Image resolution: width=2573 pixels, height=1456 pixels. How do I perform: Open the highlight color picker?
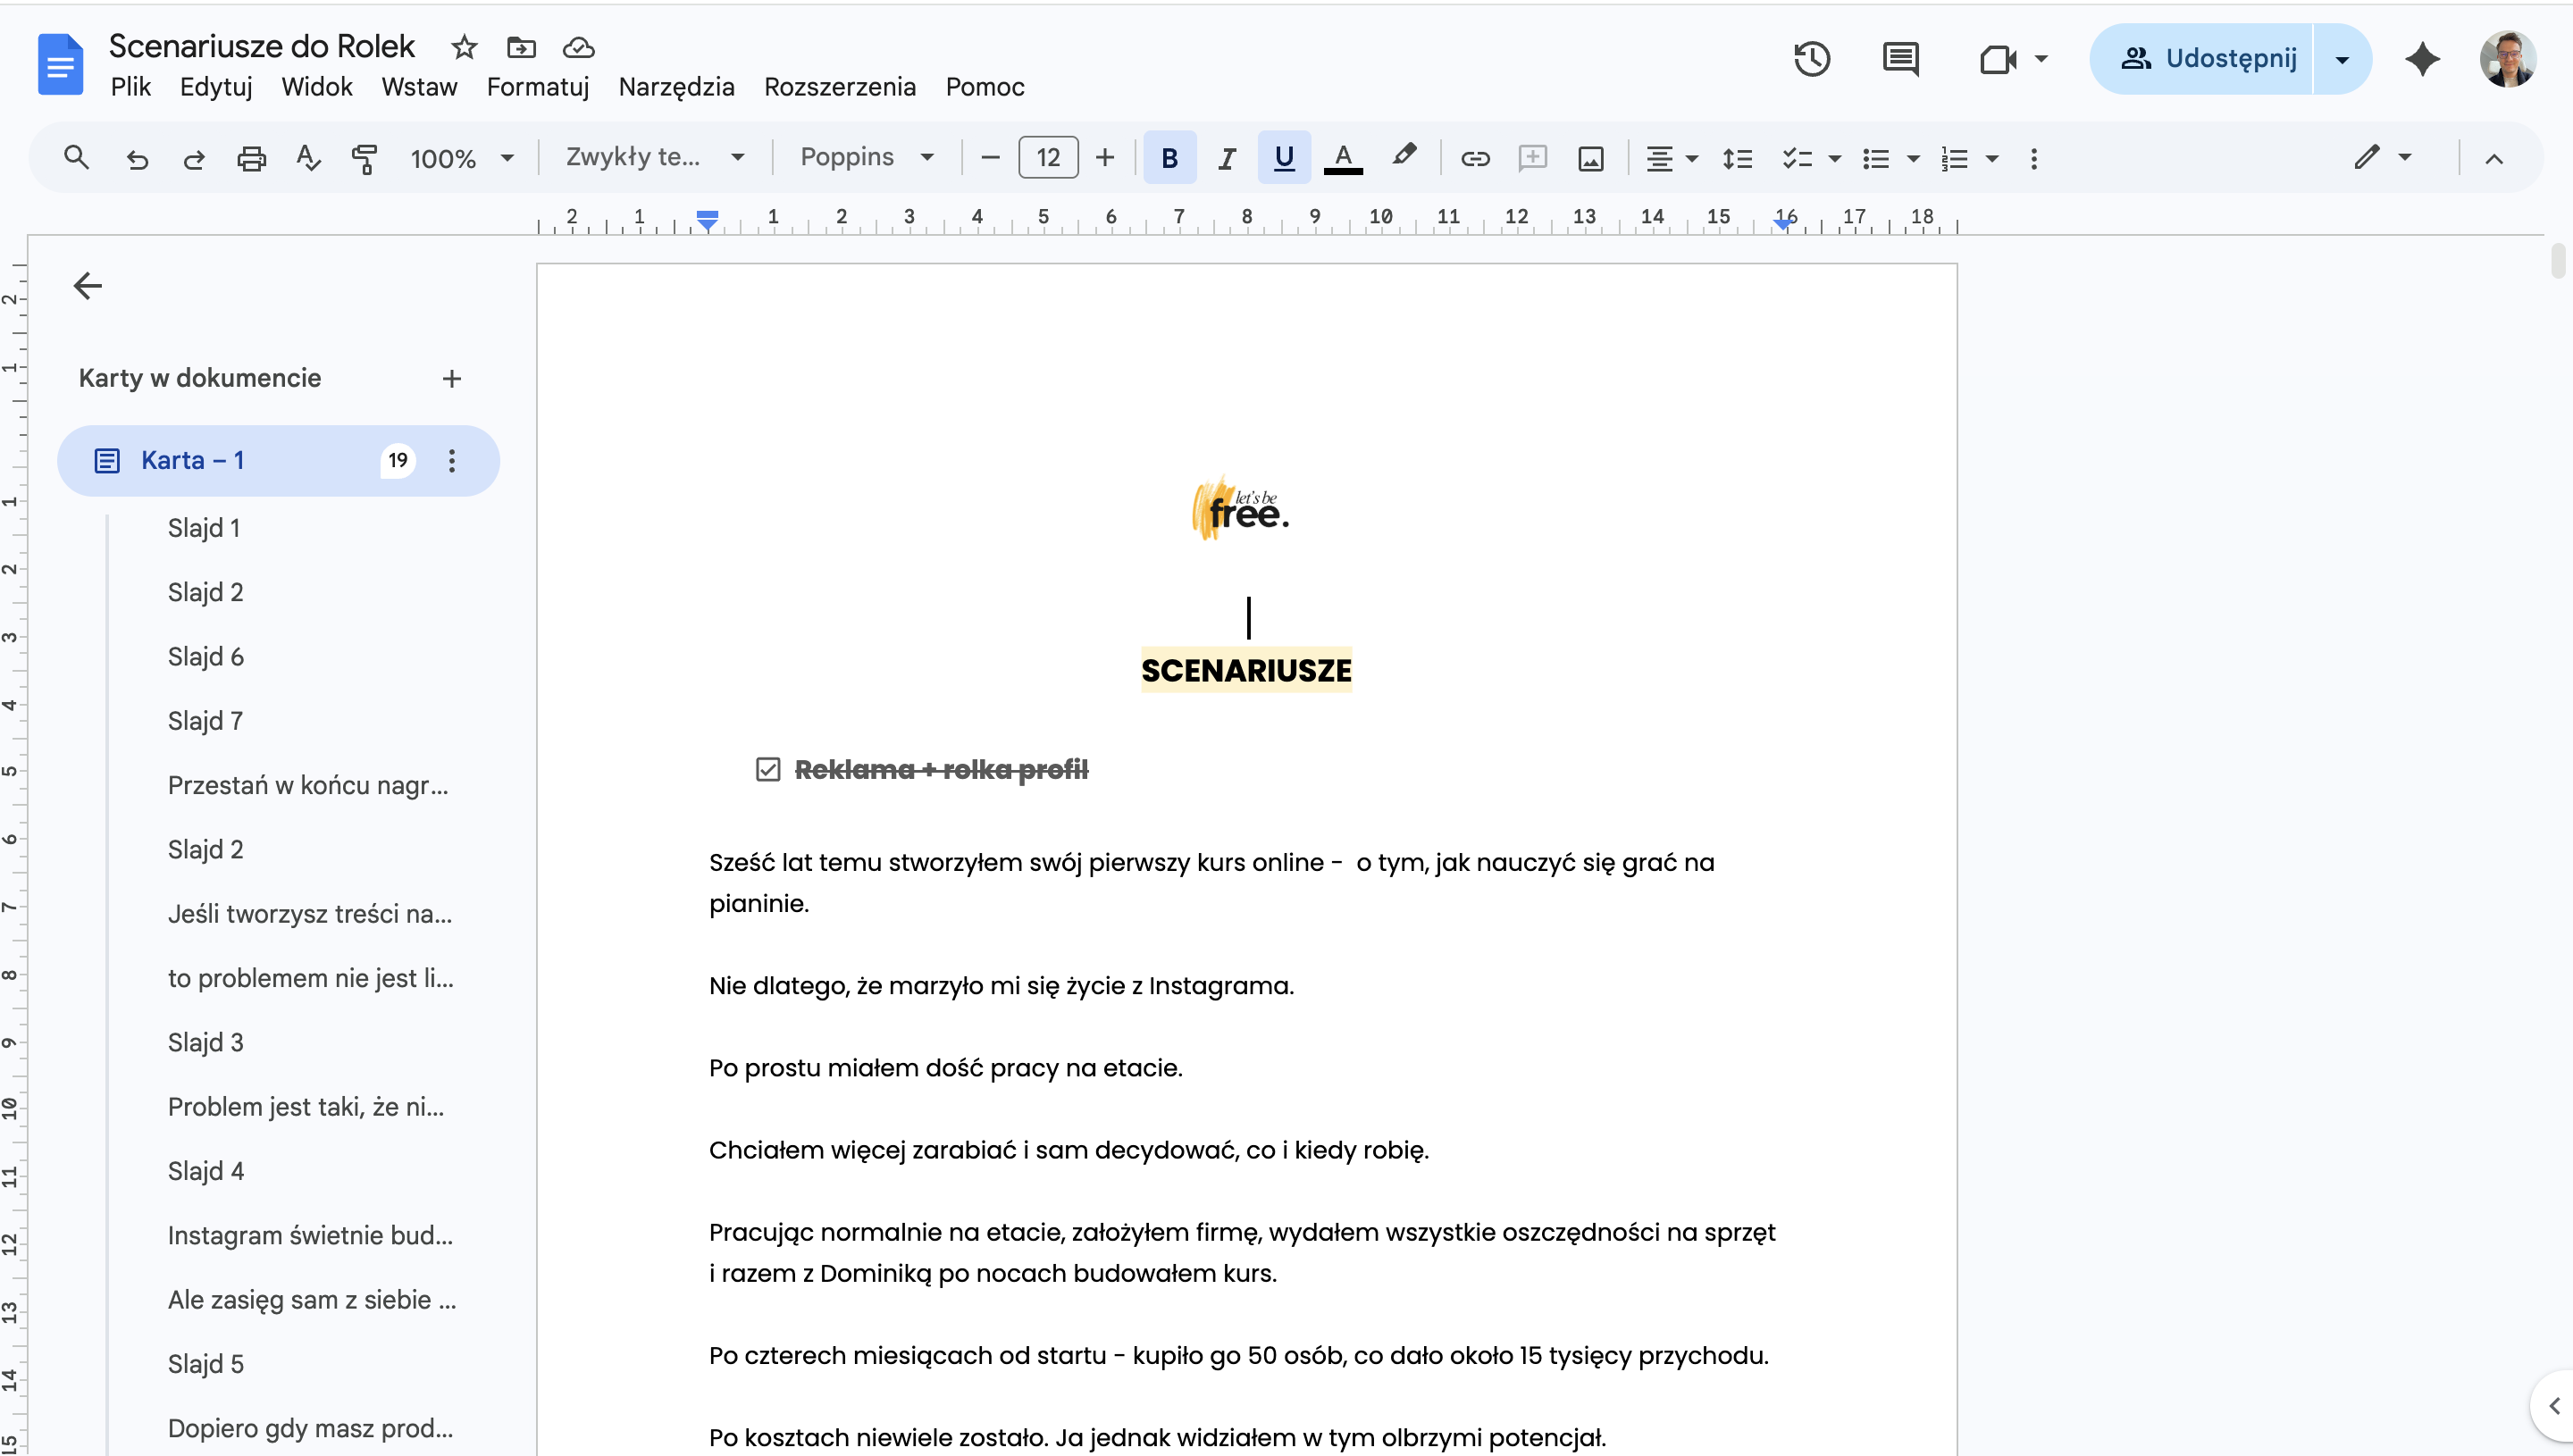[x=1403, y=156]
